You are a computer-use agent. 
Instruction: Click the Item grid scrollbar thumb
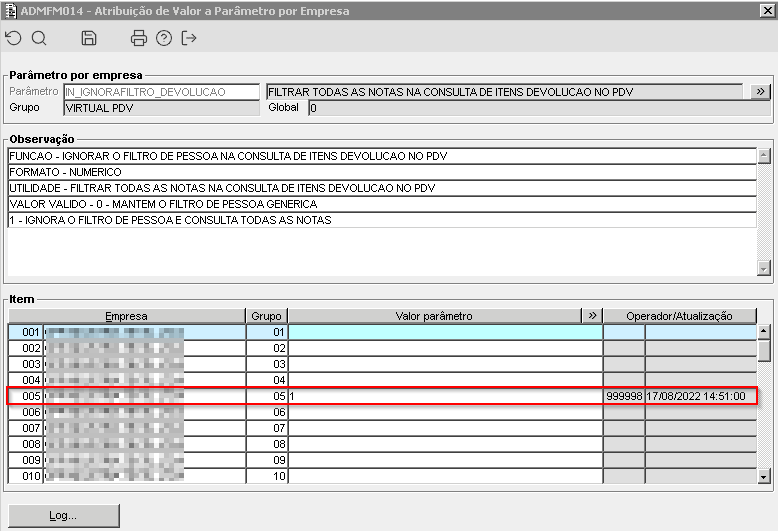tap(764, 350)
